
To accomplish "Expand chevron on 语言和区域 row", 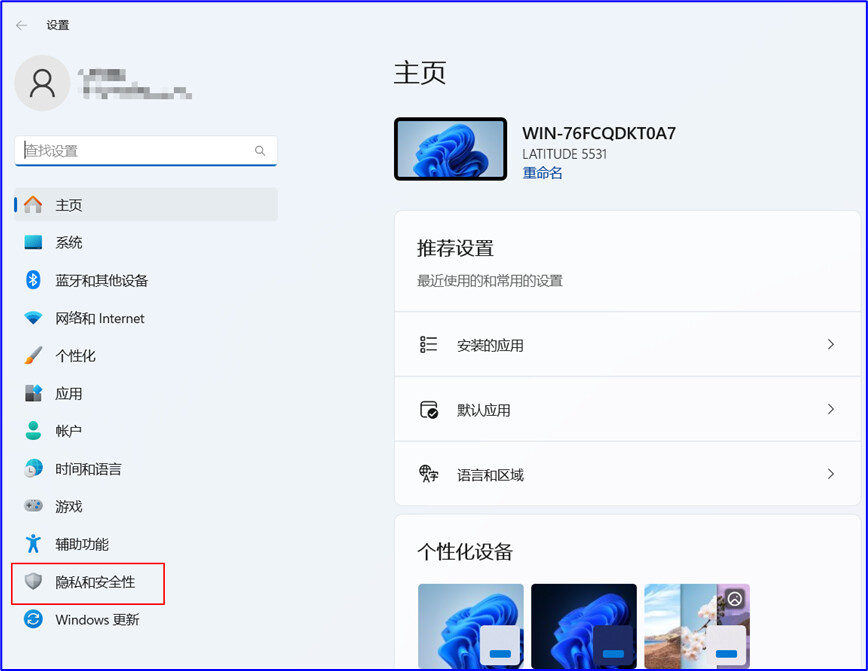I will (x=830, y=474).
